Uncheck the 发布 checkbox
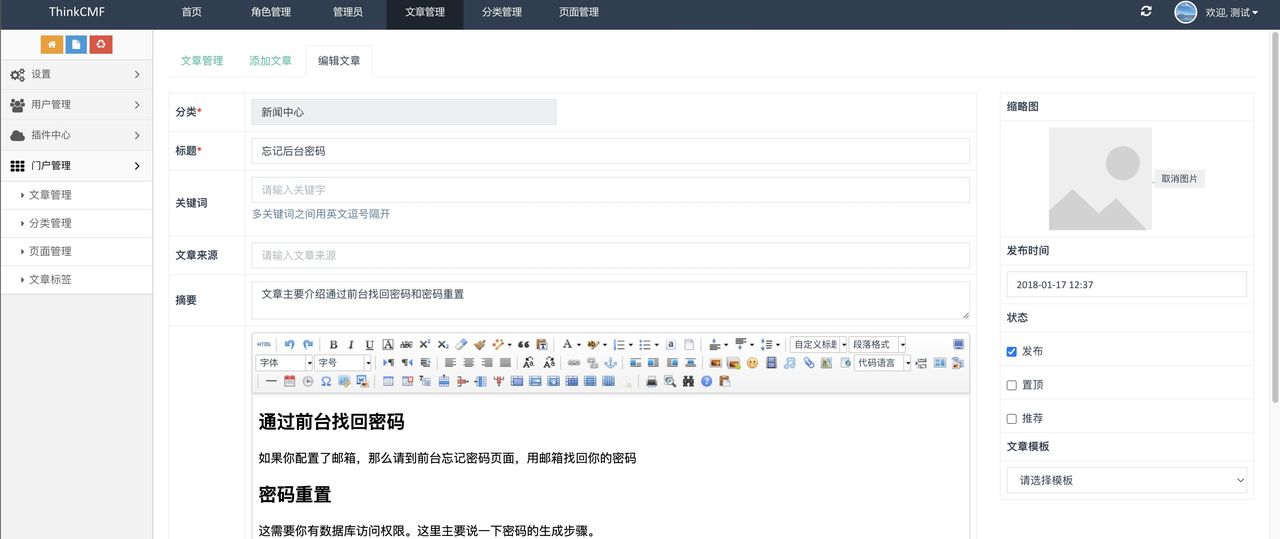The width and height of the screenshot is (1280, 539). (1012, 351)
